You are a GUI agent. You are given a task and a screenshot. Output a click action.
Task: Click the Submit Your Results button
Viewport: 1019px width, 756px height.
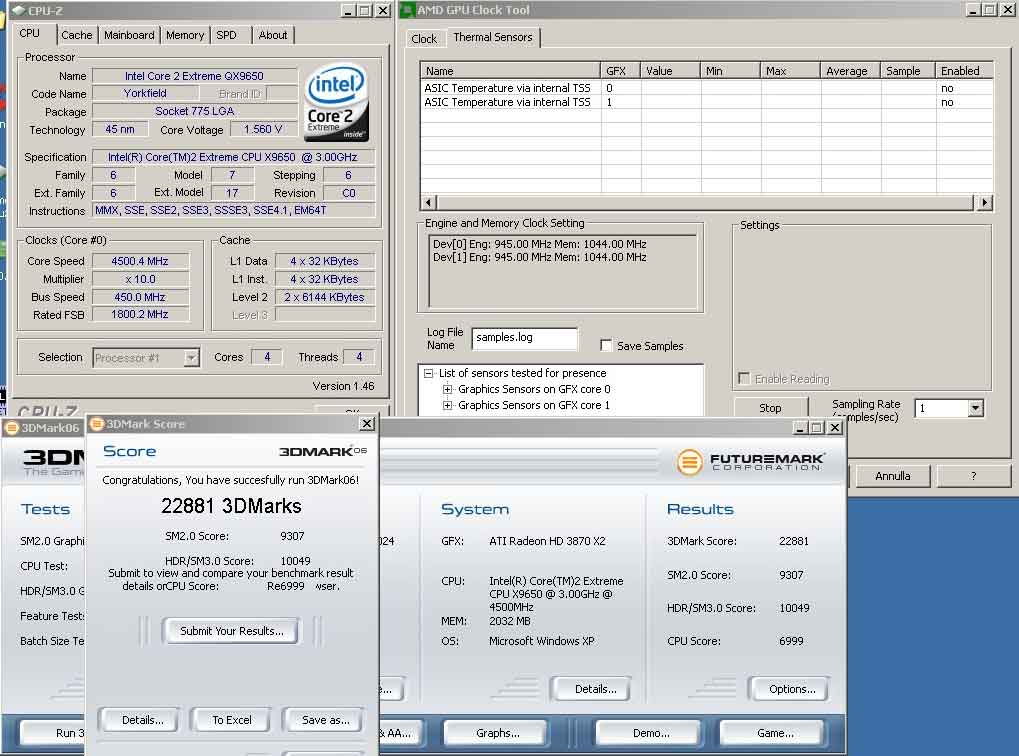point(231,631)
